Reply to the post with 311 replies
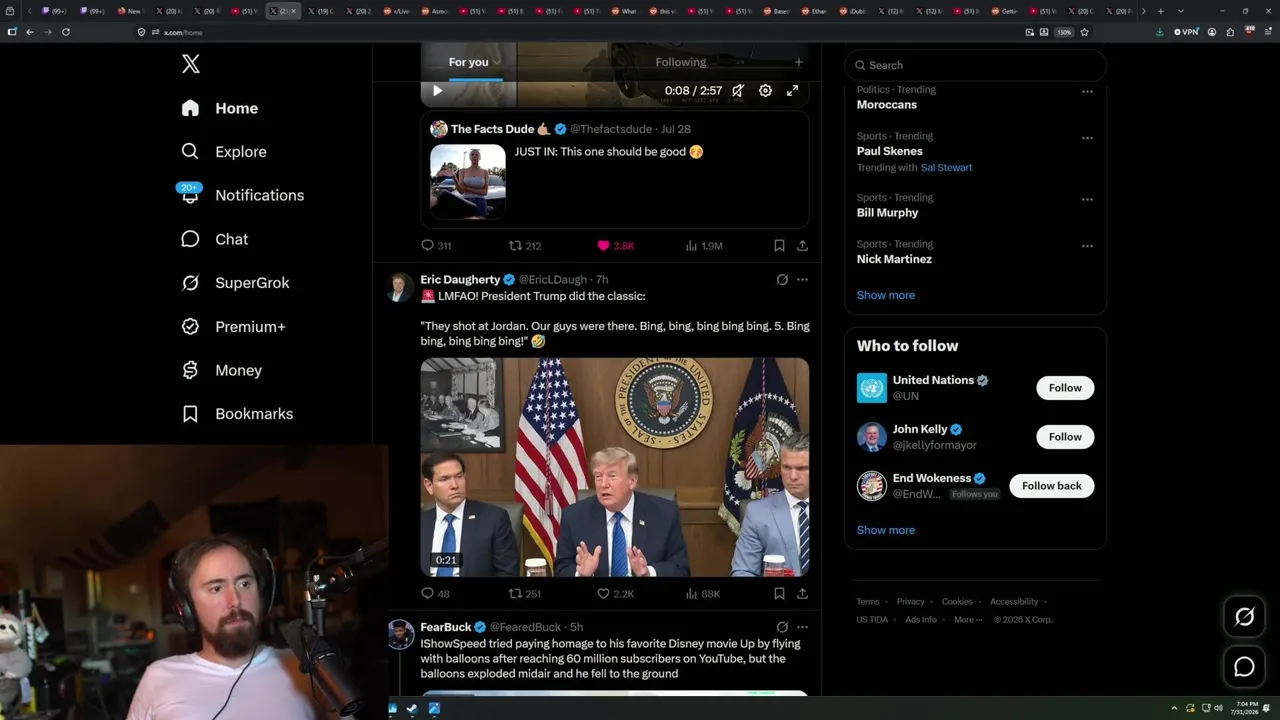The image size is (1280, 720). point(436,245)
